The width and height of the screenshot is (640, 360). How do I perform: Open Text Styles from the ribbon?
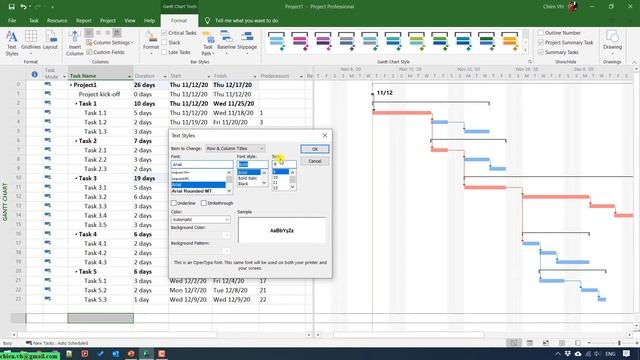pyautogui.click(x=12, y=43)
